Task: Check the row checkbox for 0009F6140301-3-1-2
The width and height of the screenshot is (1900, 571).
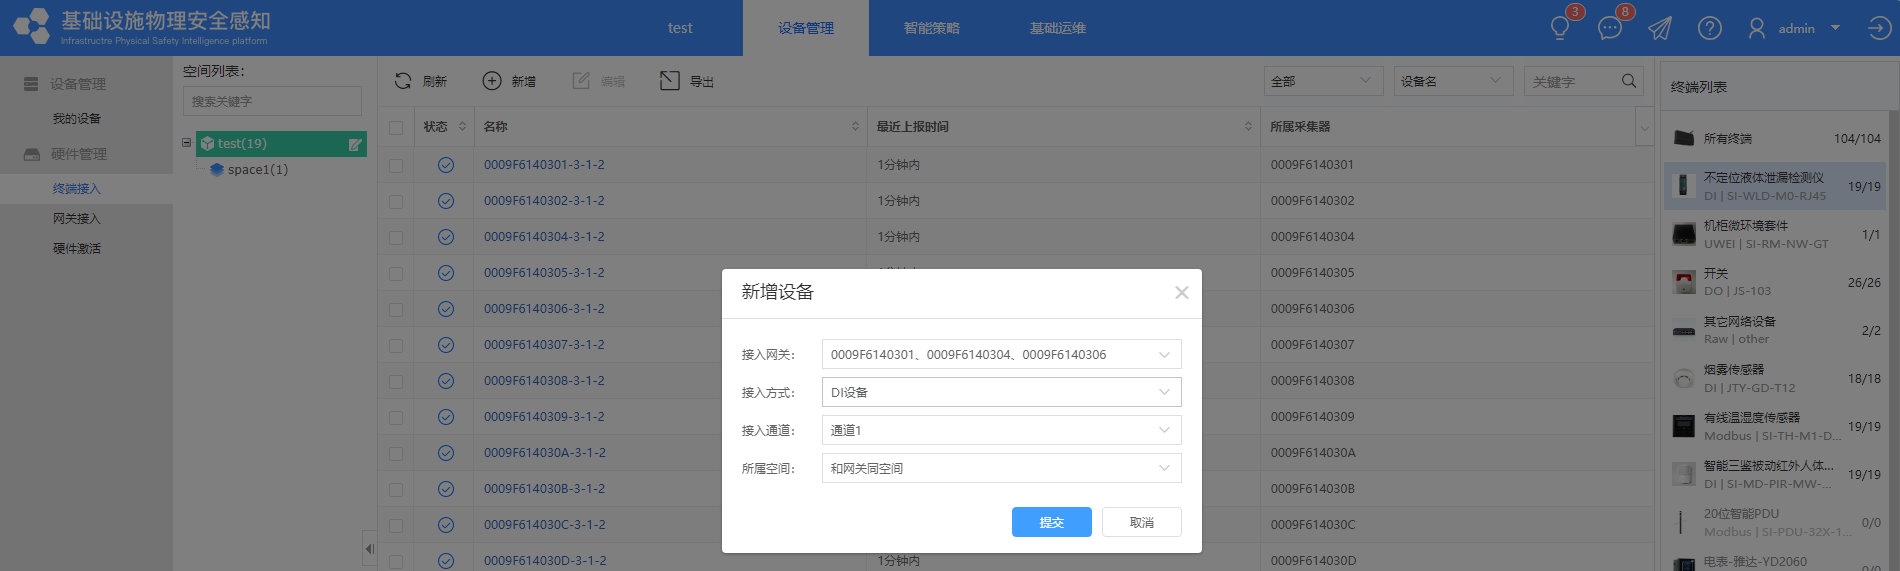Action: tap(396, 165)
